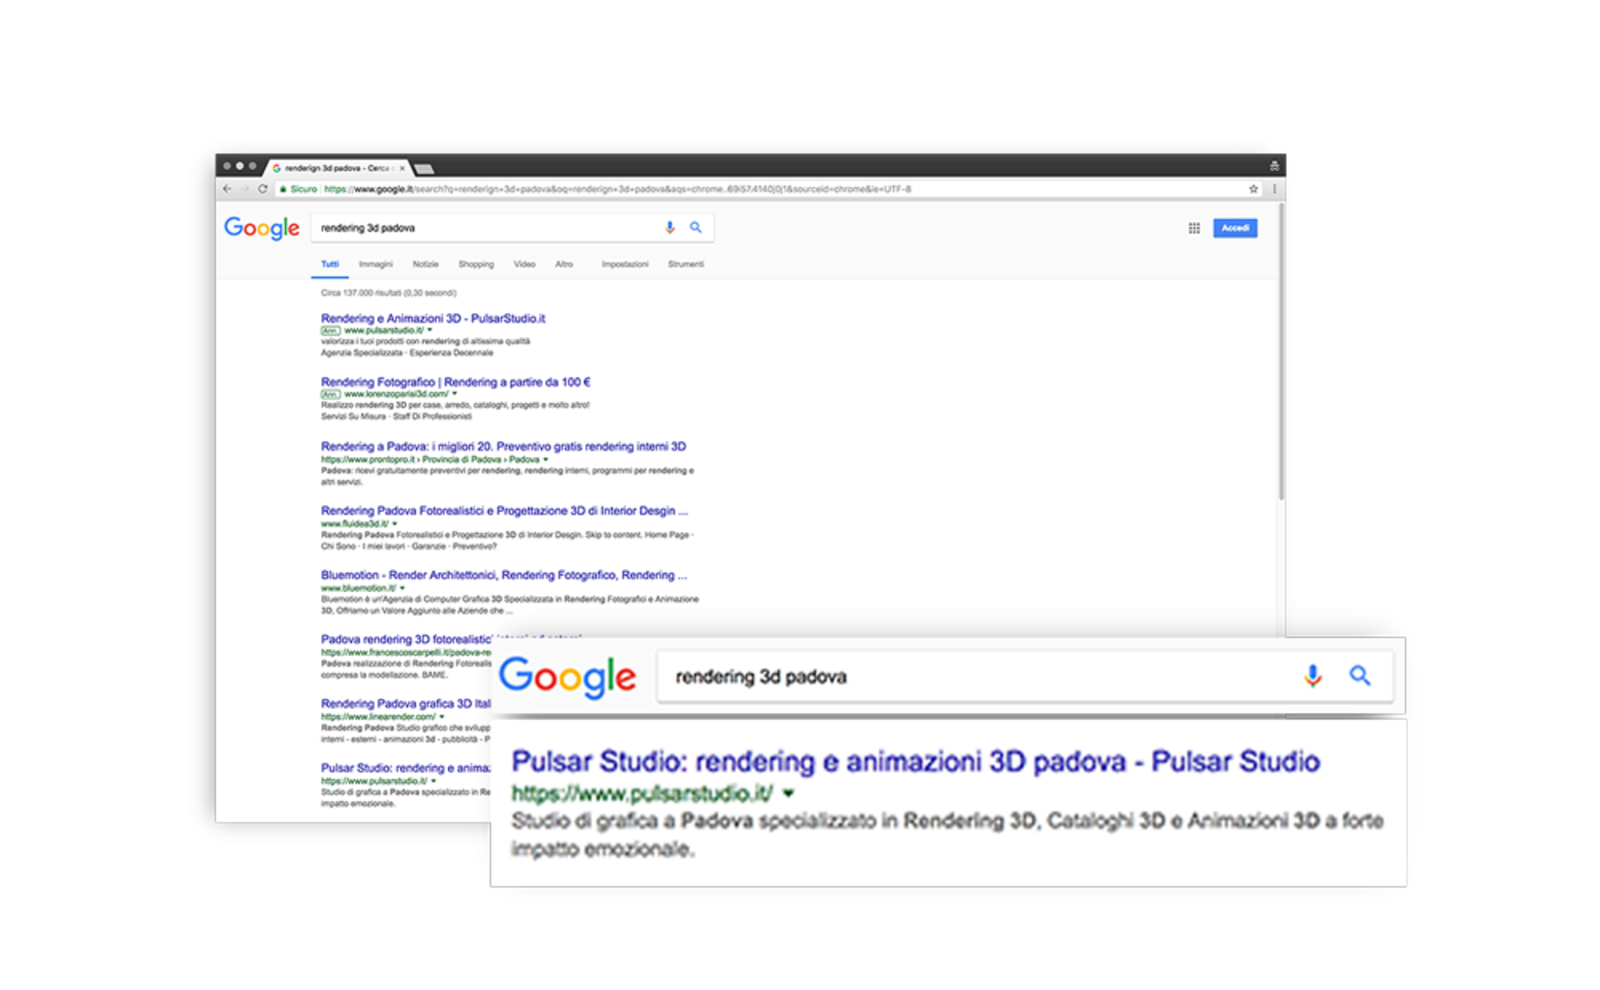Open the Rendering a Padova: i migliori 20 result
This screenshot has height=990, width=1600.
(x=503, y=446)
